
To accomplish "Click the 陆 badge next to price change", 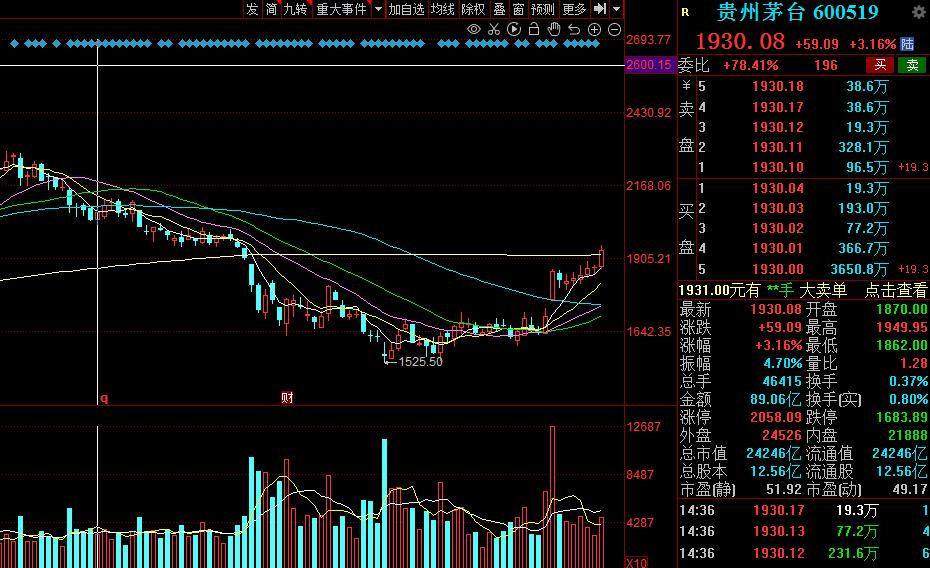I will tap(907, 44).
